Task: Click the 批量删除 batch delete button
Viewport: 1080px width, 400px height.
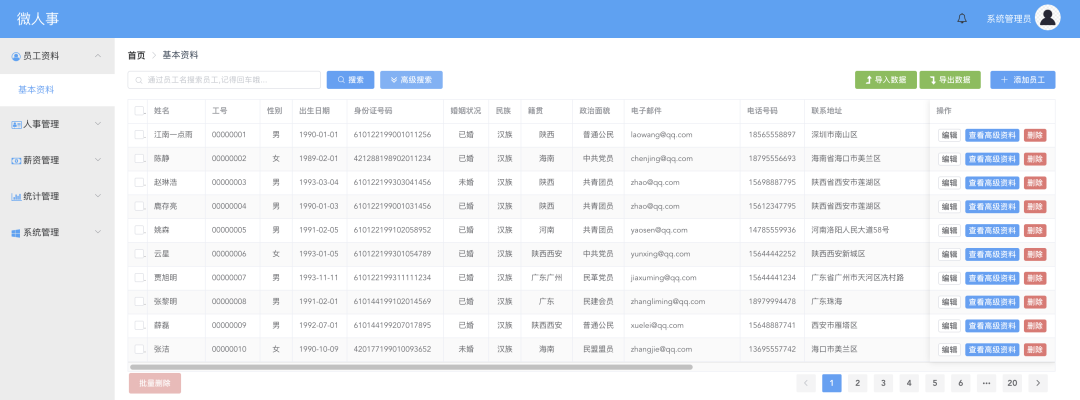Action: point(154,383)
